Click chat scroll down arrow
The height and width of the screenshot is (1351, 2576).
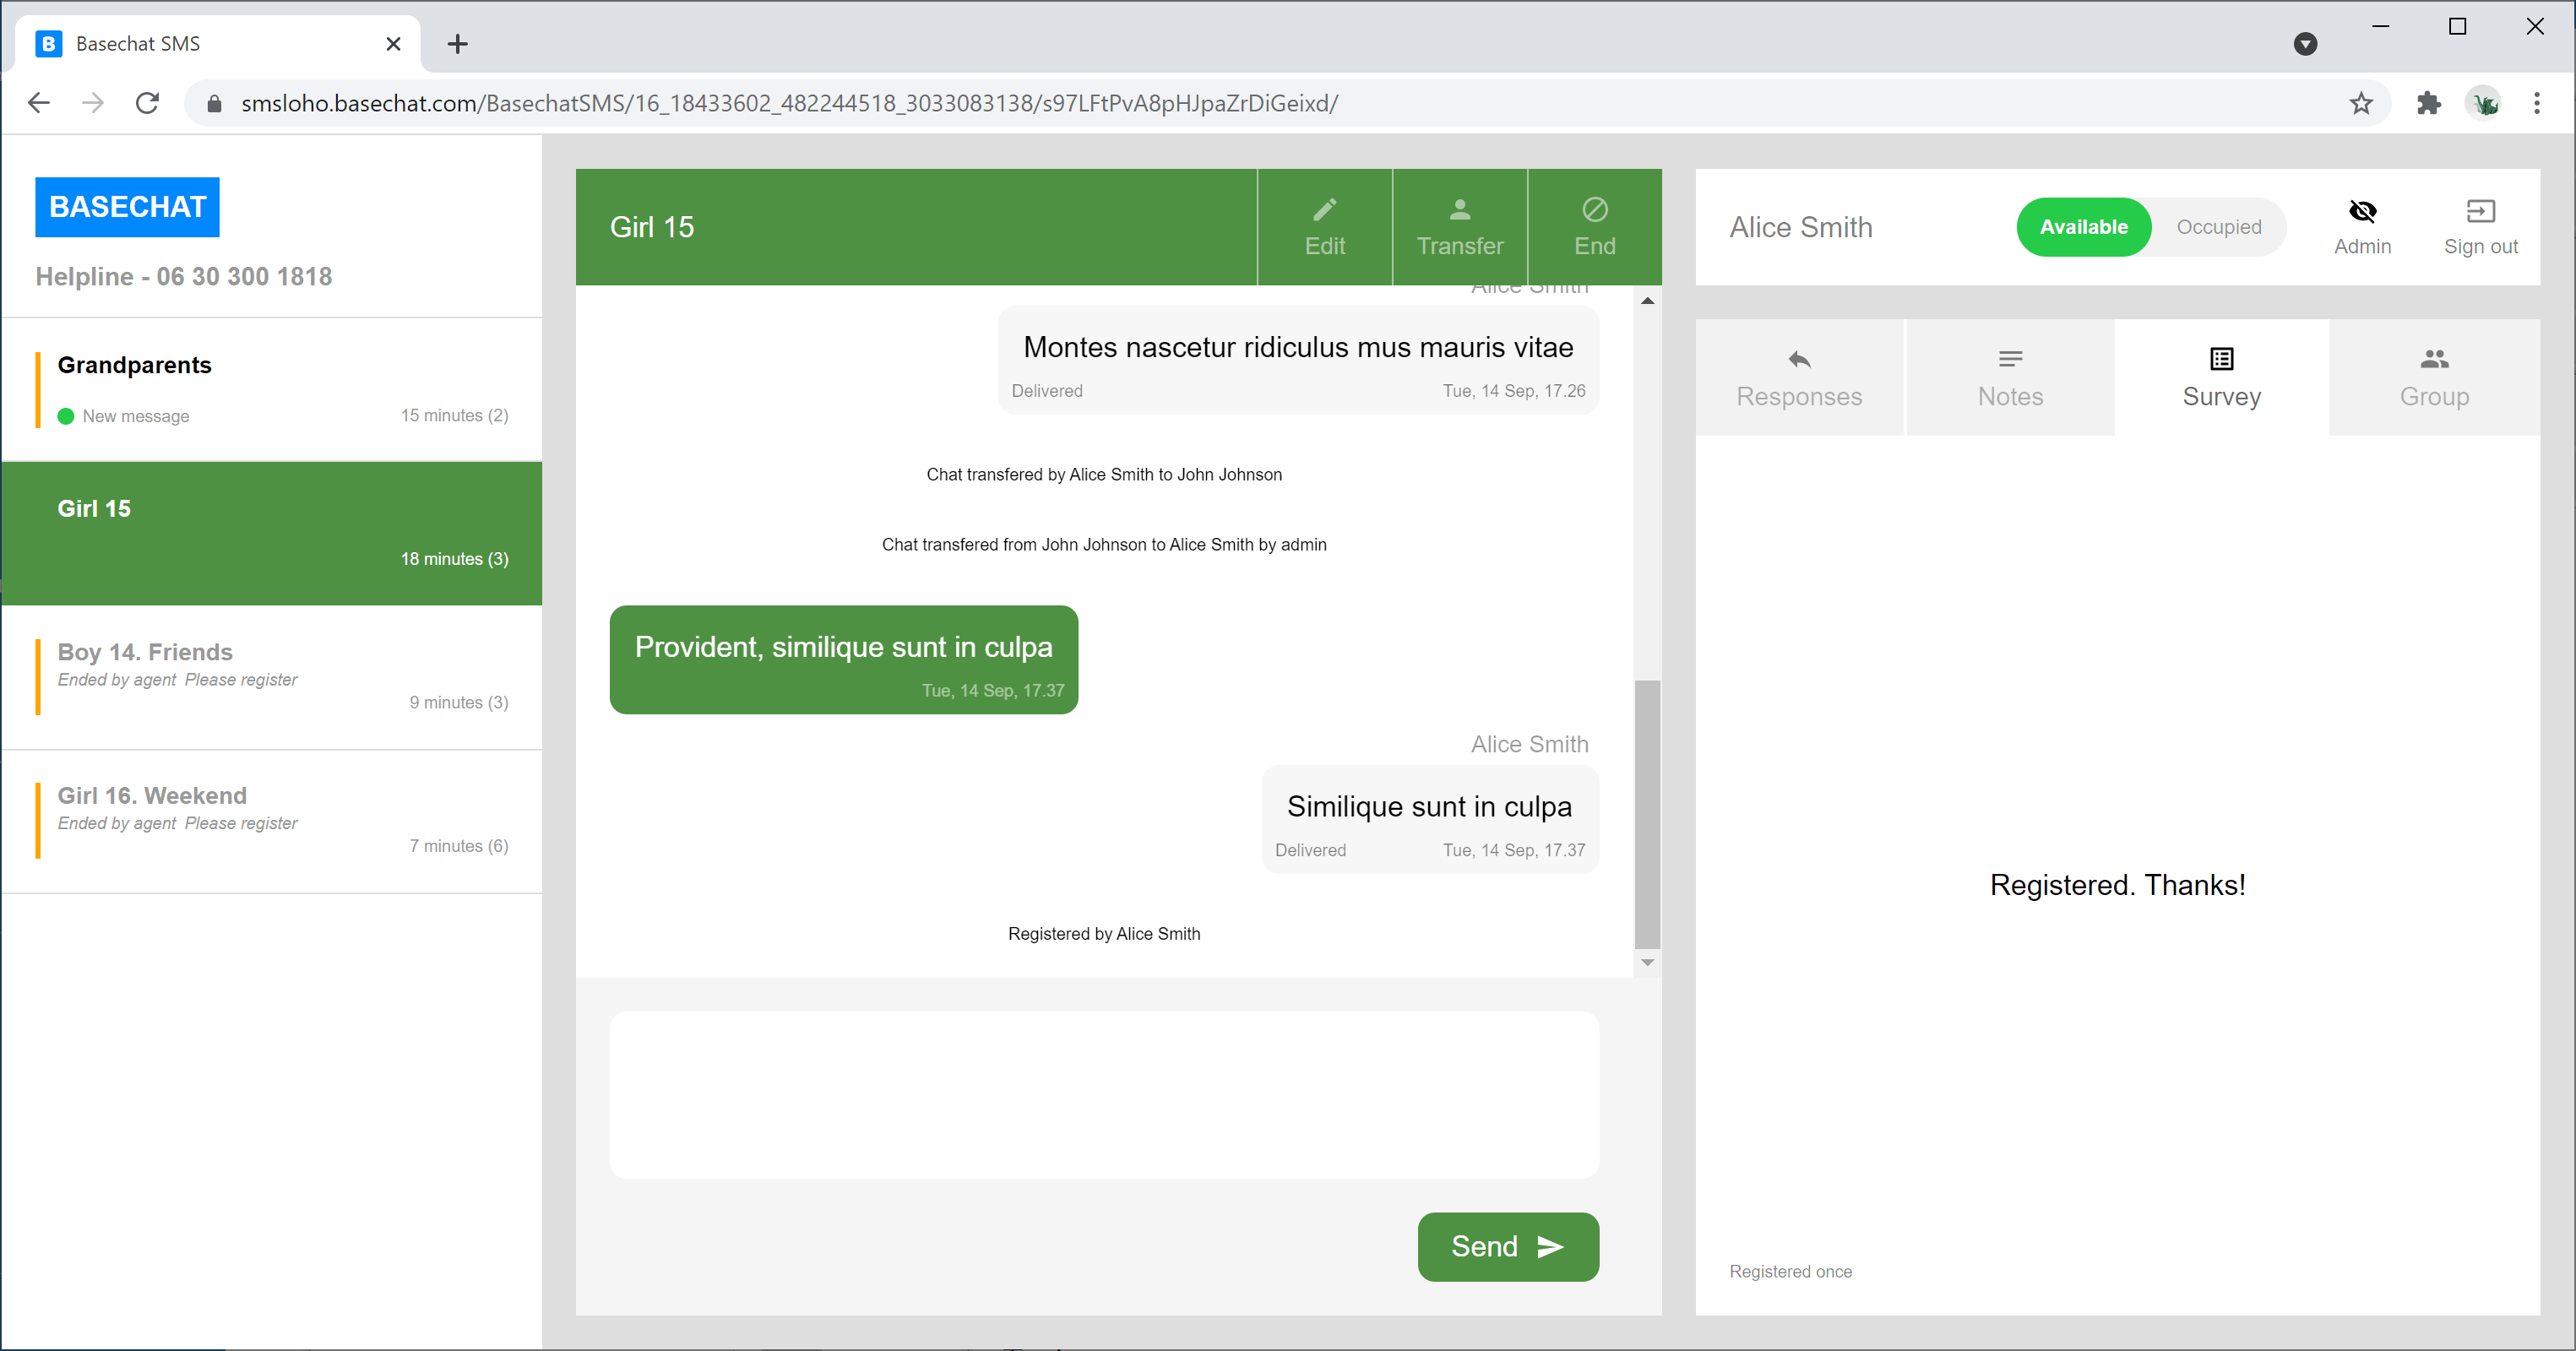(x=1647, y=962)
